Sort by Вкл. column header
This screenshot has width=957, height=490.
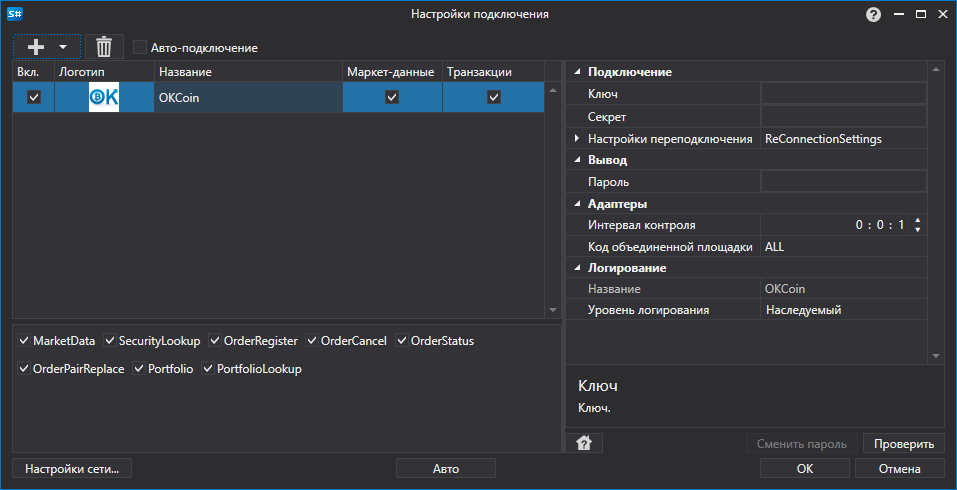pos(34,72)
